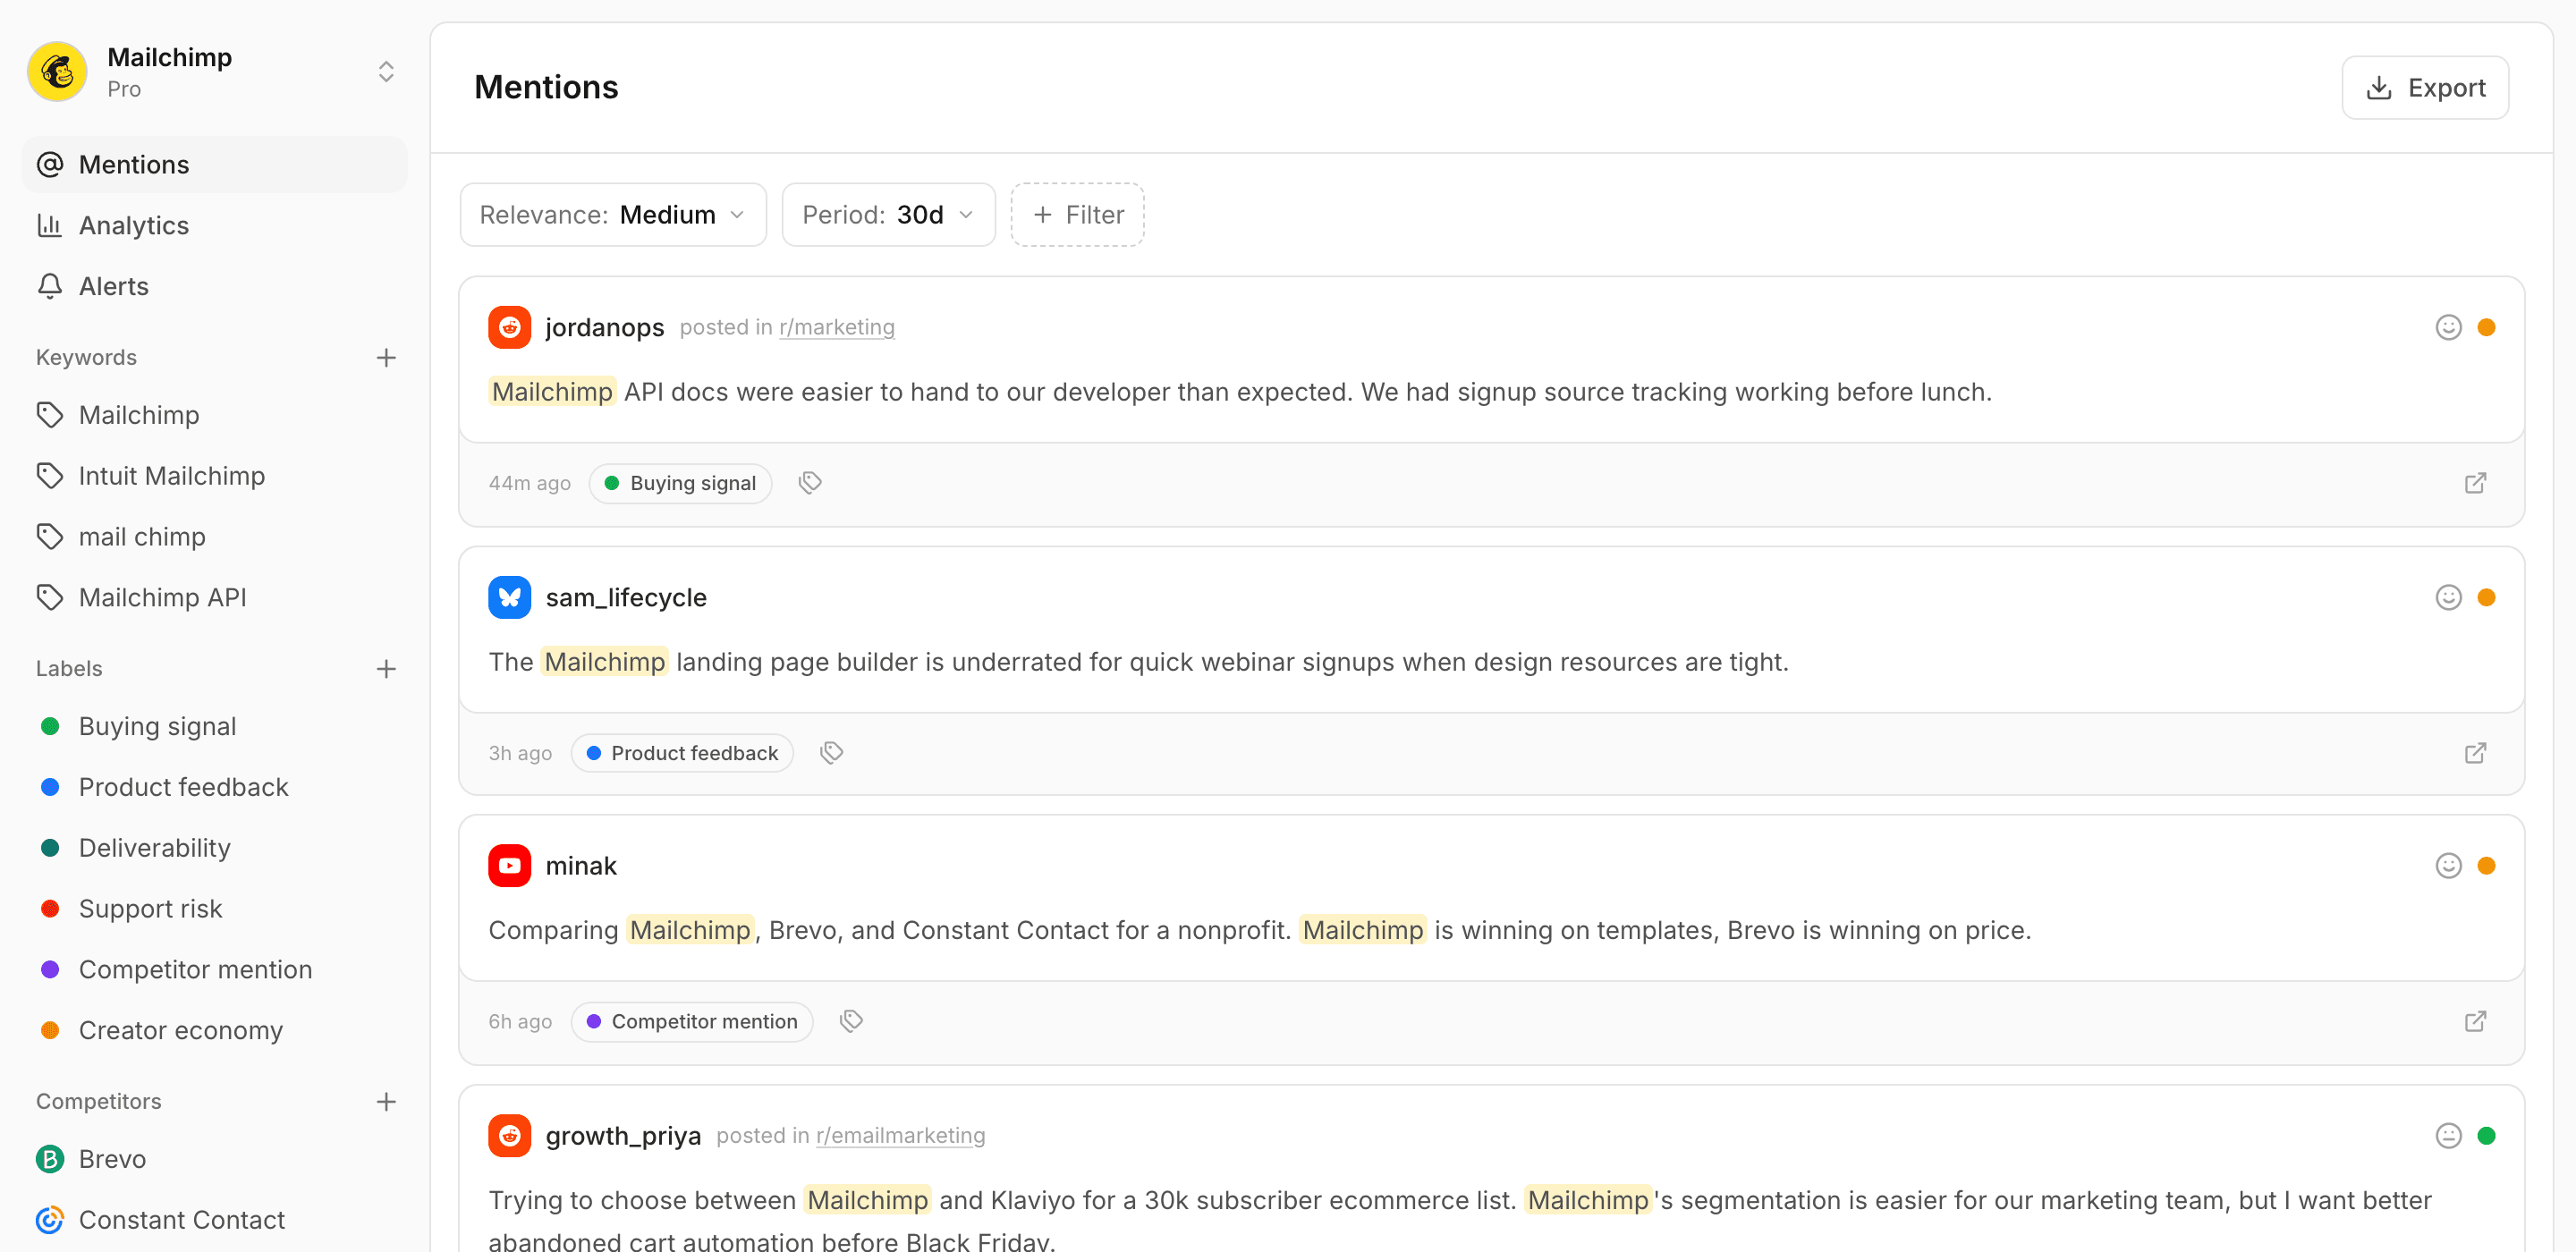This screenshot has width=2576, height=1252.
Task: Open the Relevance Medium dropdown
Action: point(613,215)
